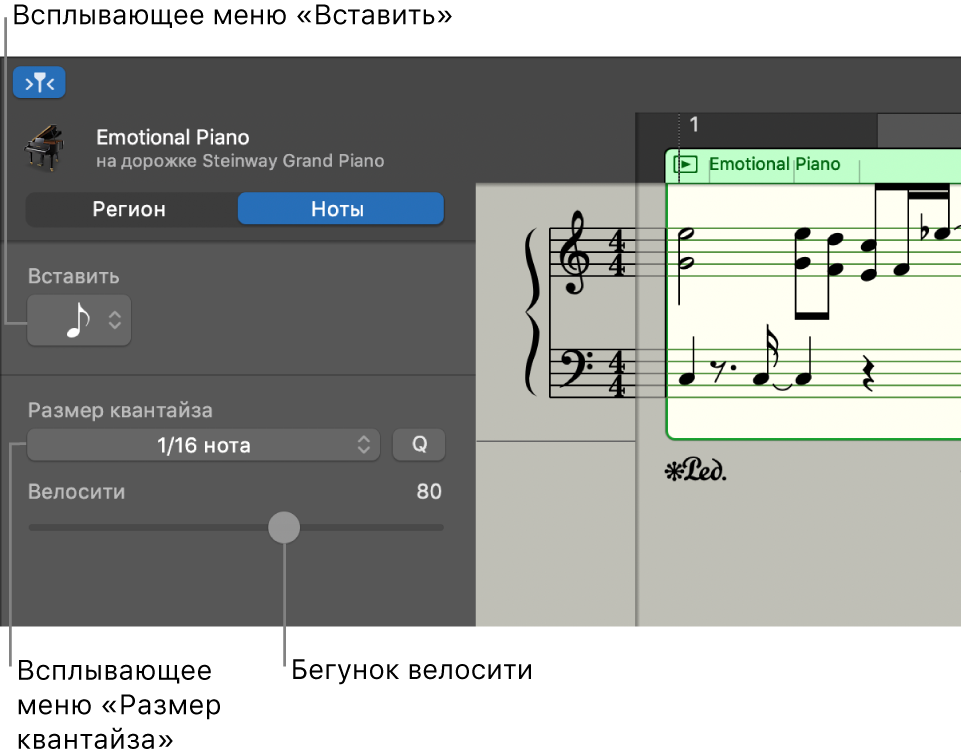Click the bass clef symbol
Image resolution: width=963 pixels, height=755 pixels.
point(575,368)
